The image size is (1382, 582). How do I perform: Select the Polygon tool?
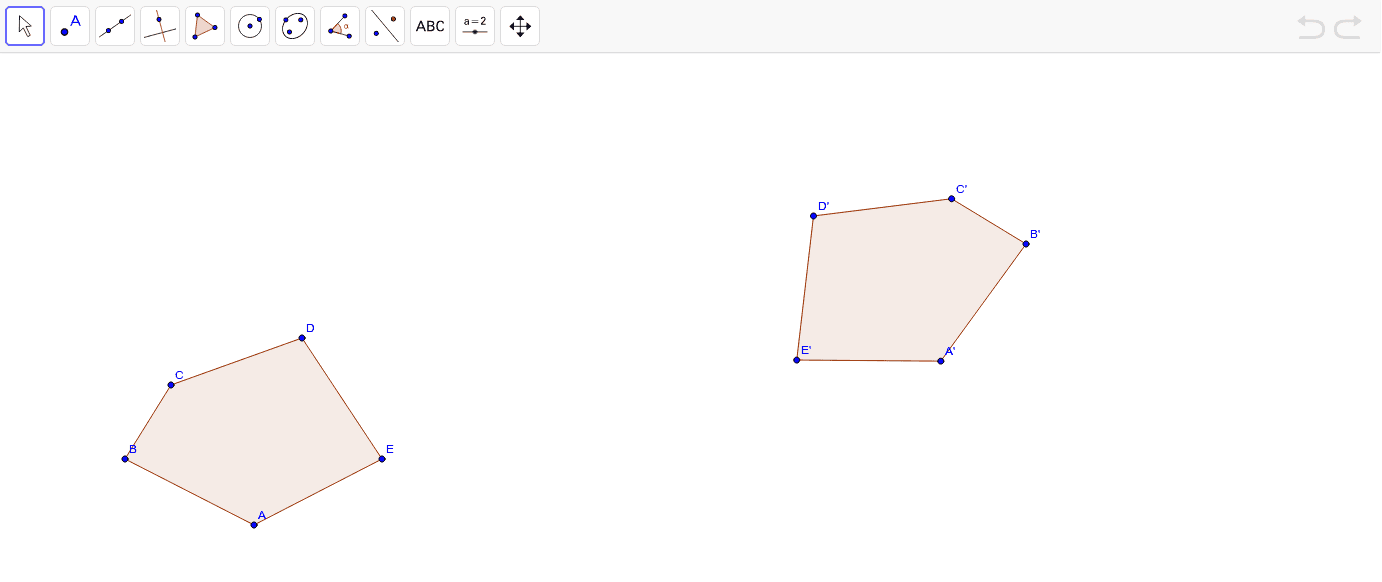[205, 26]
